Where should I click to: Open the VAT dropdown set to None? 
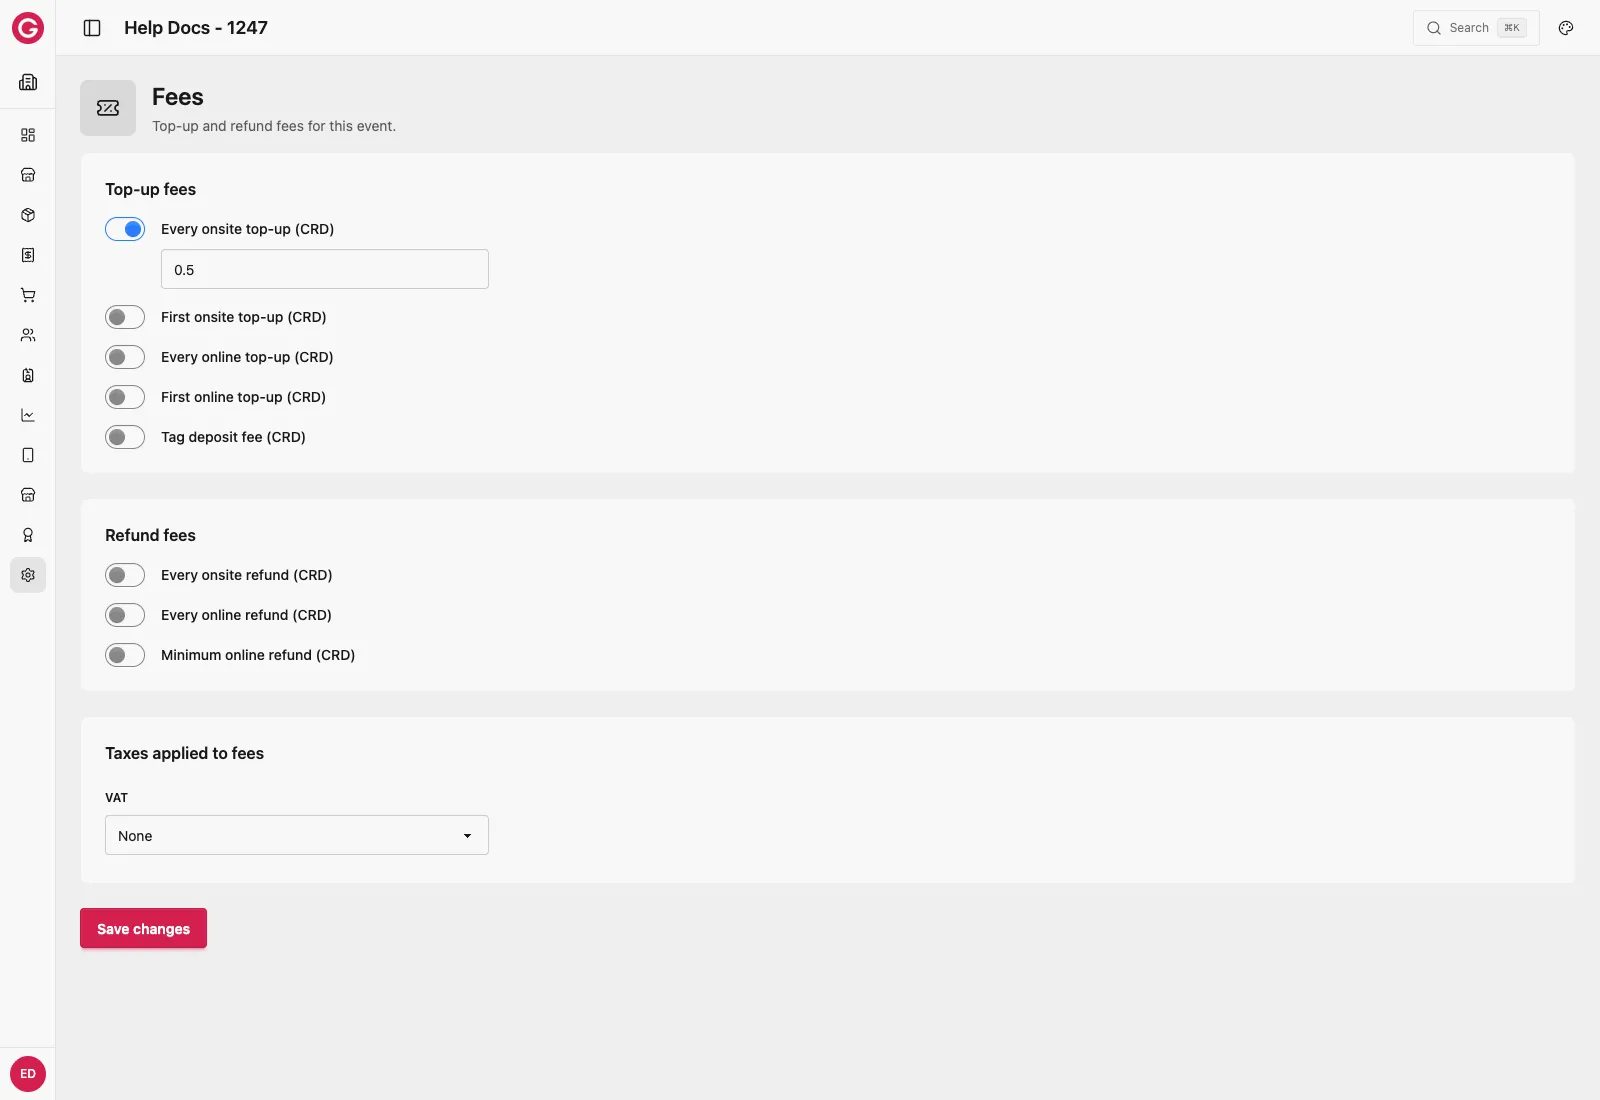tap(297, 835)
